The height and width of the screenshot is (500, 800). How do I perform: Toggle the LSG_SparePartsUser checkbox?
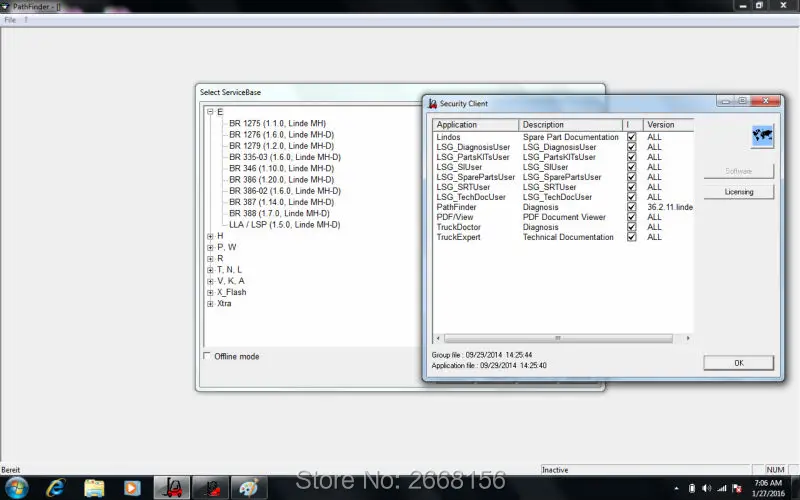[632, 177]
